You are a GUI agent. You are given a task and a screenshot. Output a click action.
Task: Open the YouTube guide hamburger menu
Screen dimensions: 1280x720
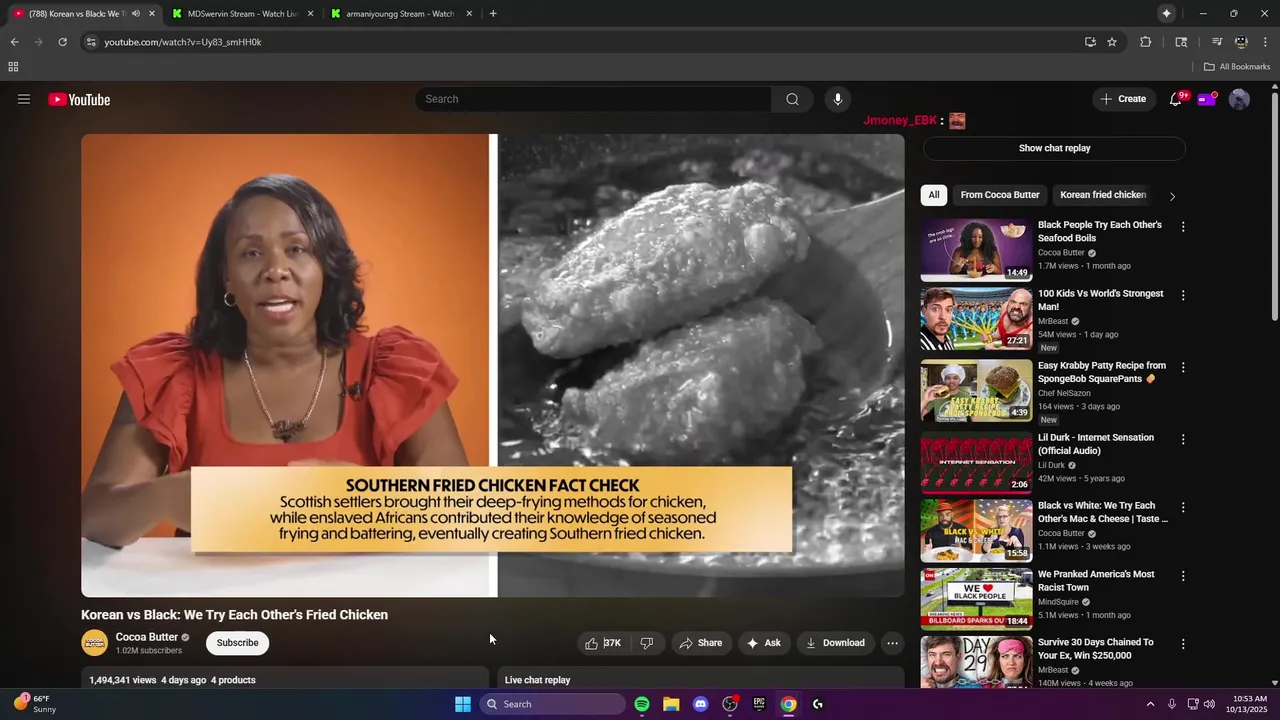tap(24, 99)
